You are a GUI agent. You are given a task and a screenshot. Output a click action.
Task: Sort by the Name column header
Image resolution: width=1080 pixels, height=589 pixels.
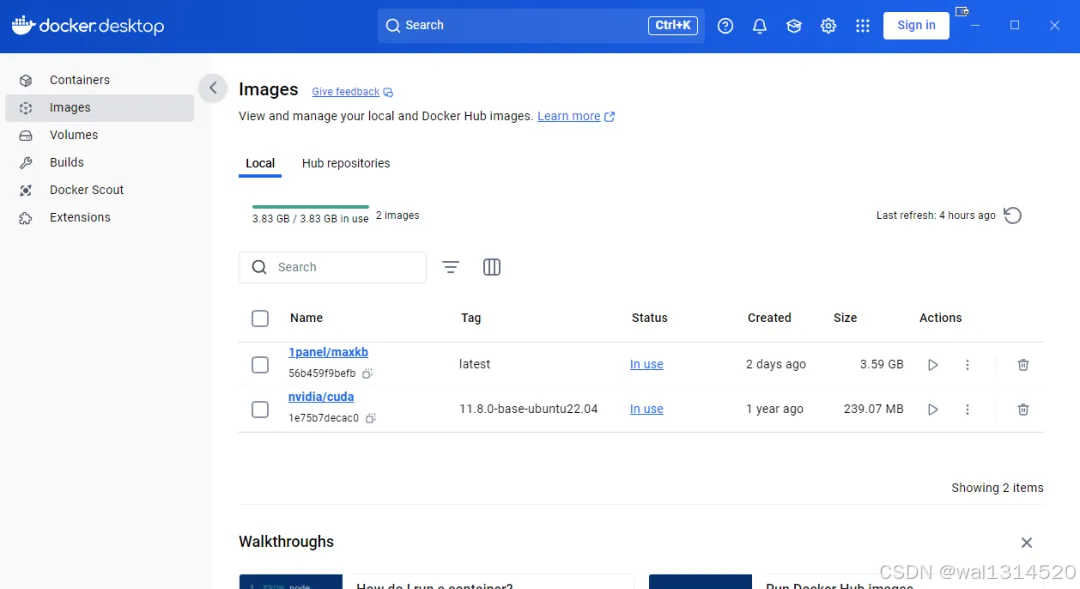(x=307, y=318)
